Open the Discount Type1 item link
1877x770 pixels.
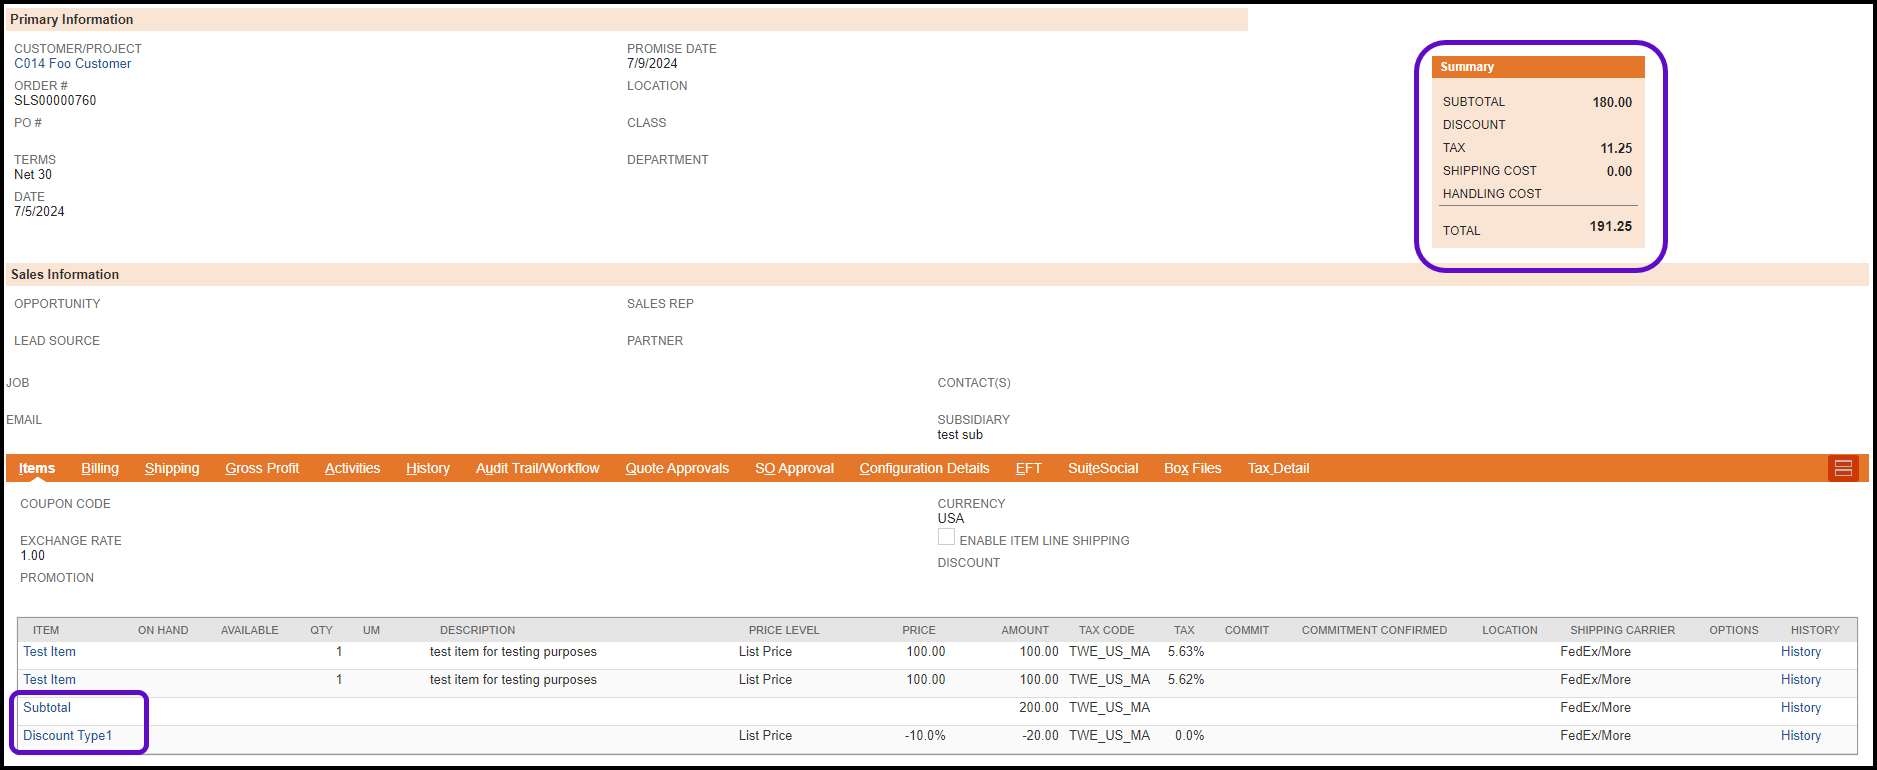[x=68, y=736]
